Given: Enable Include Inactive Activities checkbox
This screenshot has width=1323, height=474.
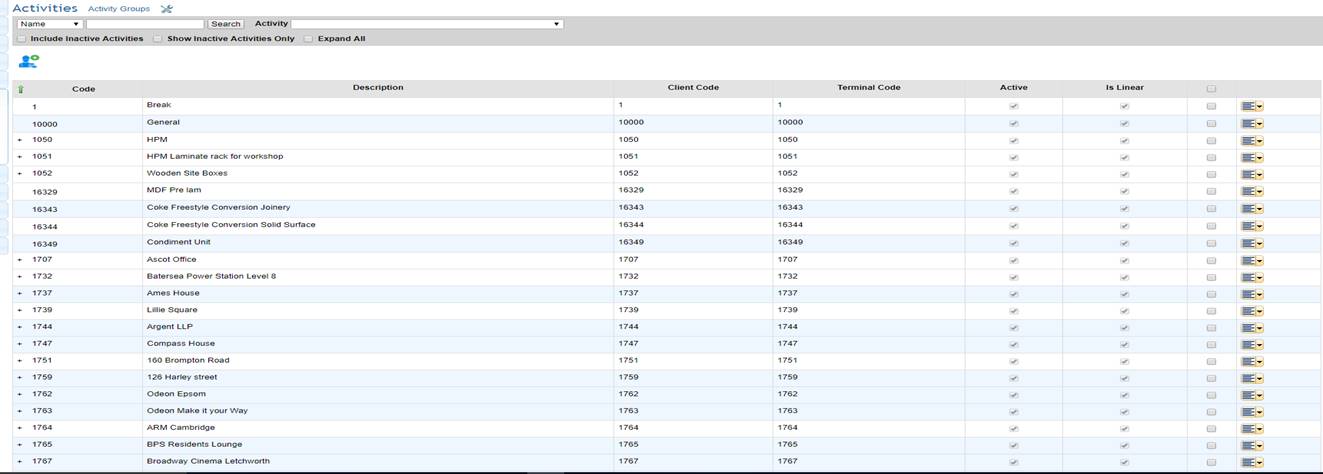Looking at the screenshot, I should point(22,39).
